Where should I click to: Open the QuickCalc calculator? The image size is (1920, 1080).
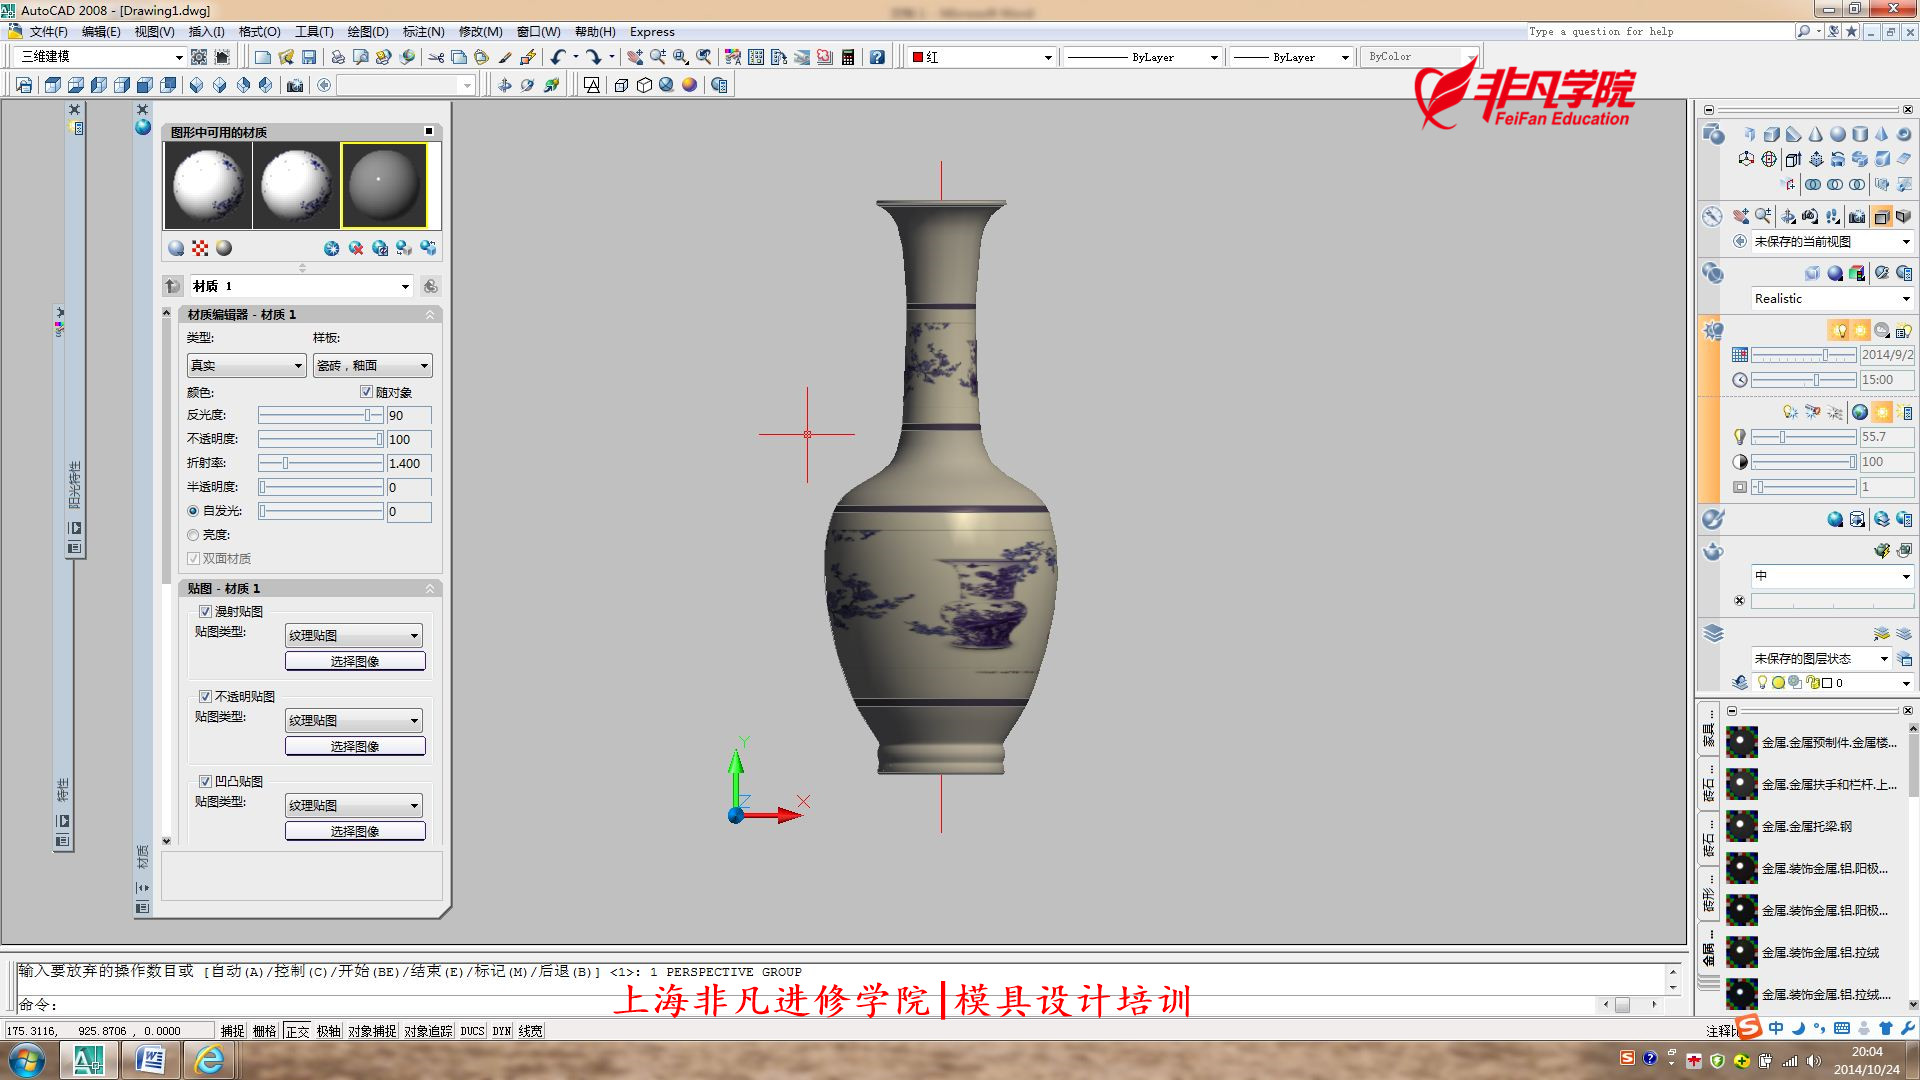(x=848, y=58)
